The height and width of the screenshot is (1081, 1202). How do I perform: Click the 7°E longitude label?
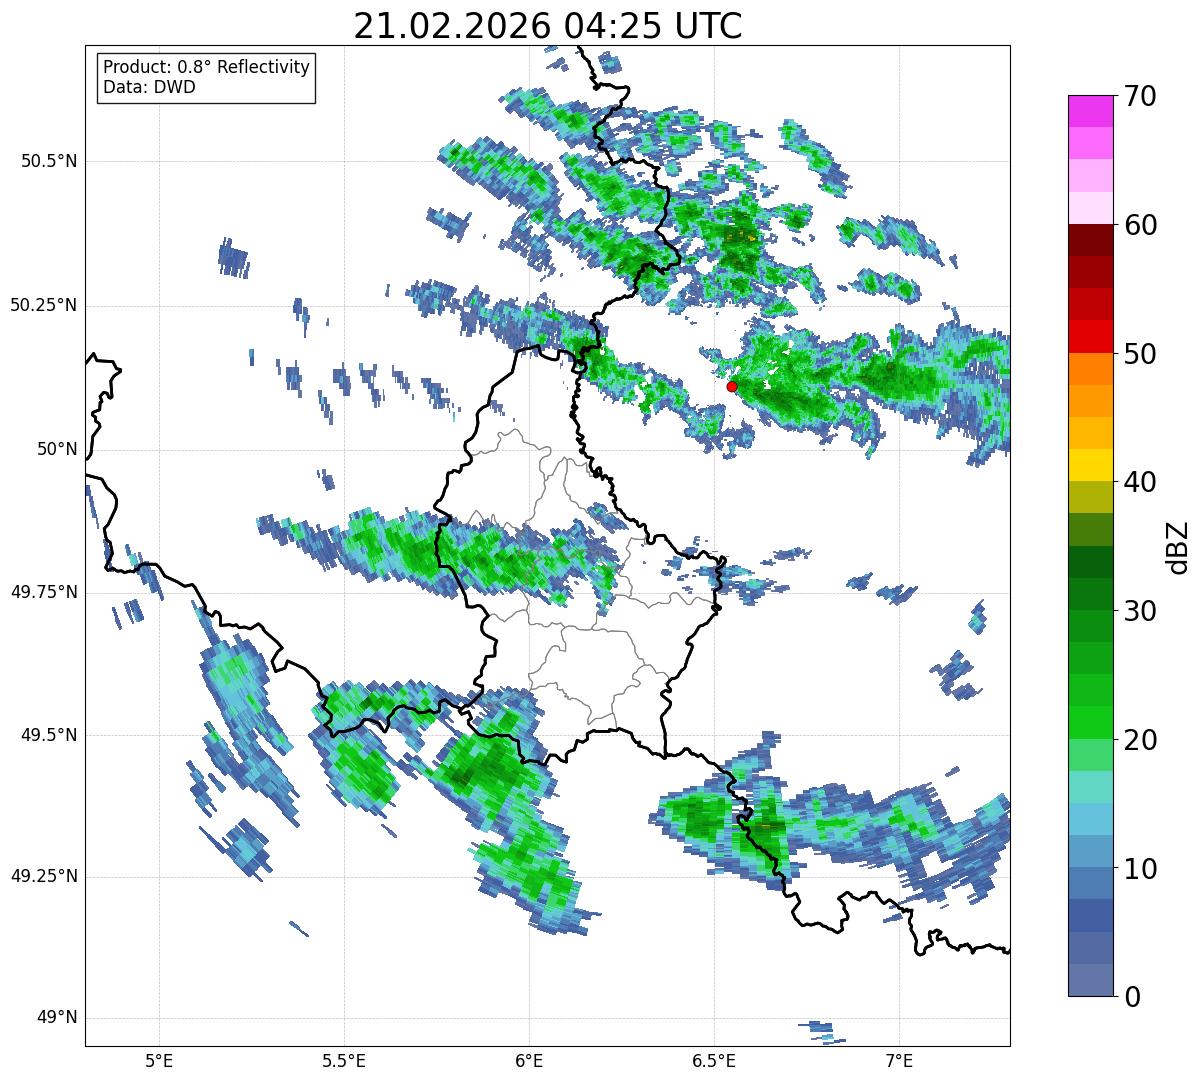tap(899, 1060)
